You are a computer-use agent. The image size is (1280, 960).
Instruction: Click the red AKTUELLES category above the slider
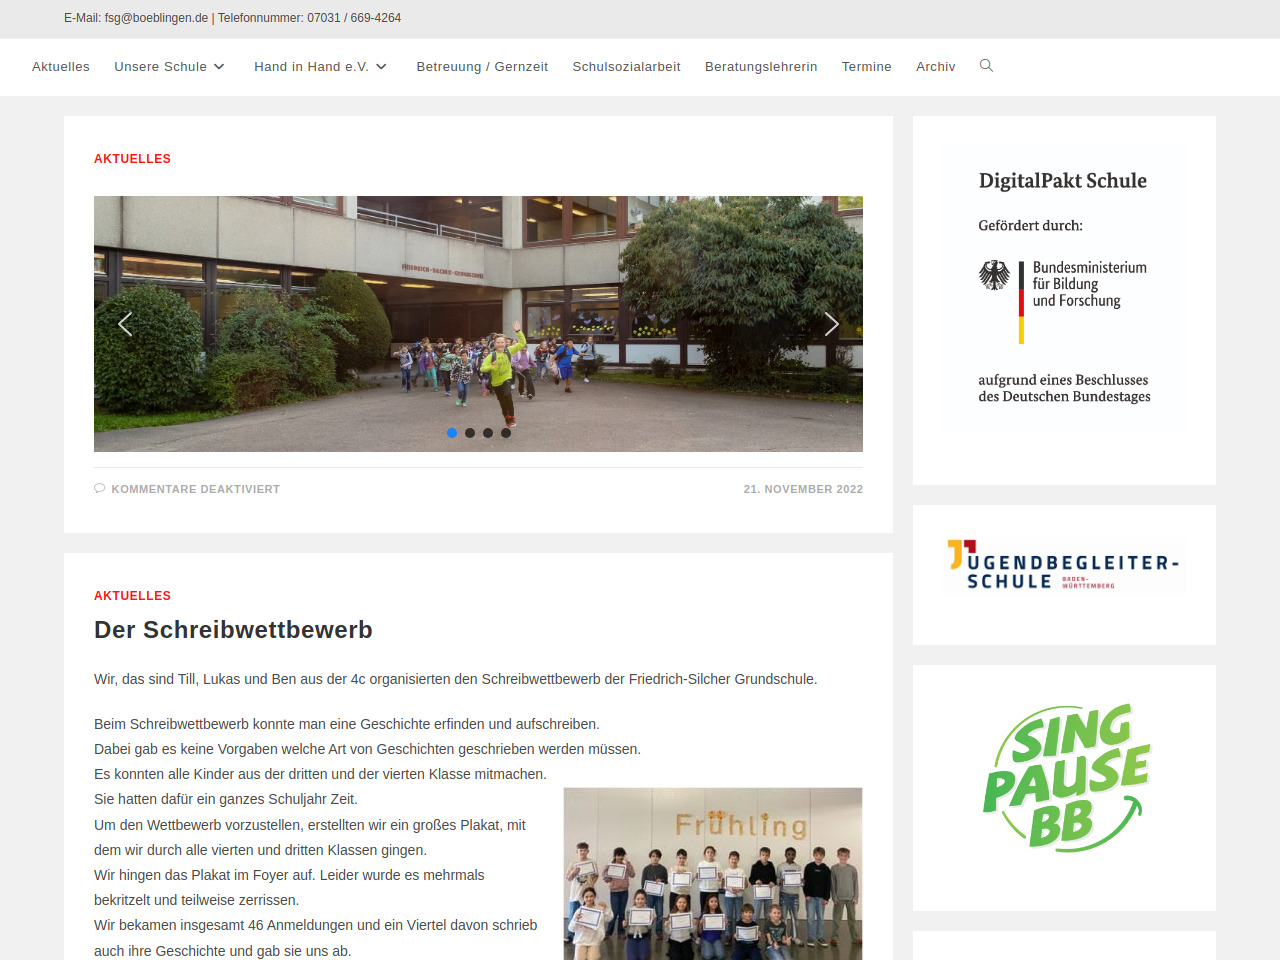click(x=132, y=159)
